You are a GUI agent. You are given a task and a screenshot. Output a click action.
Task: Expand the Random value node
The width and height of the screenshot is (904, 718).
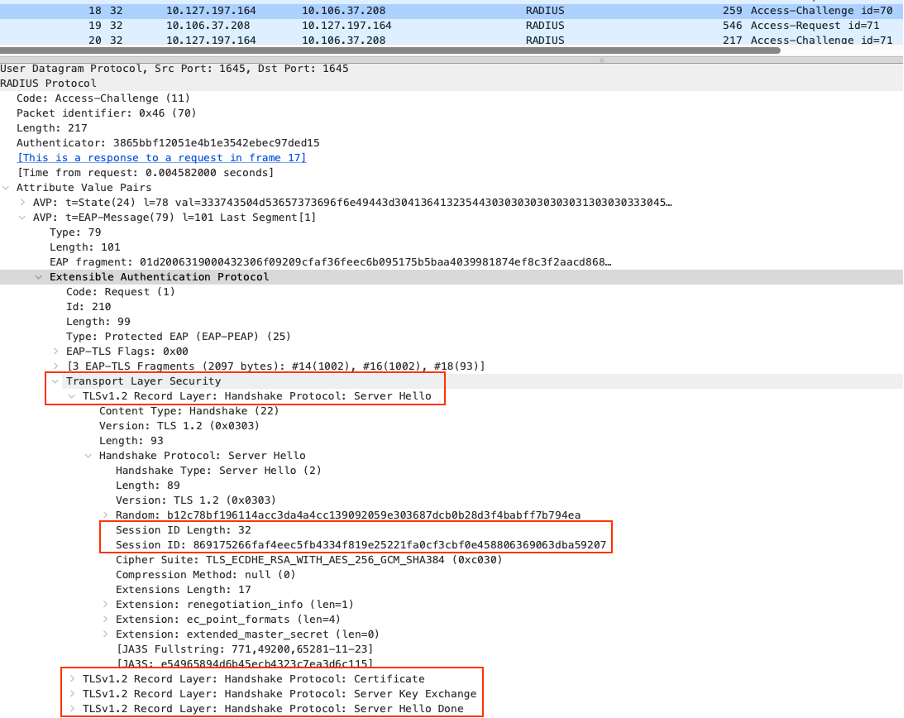105,515
